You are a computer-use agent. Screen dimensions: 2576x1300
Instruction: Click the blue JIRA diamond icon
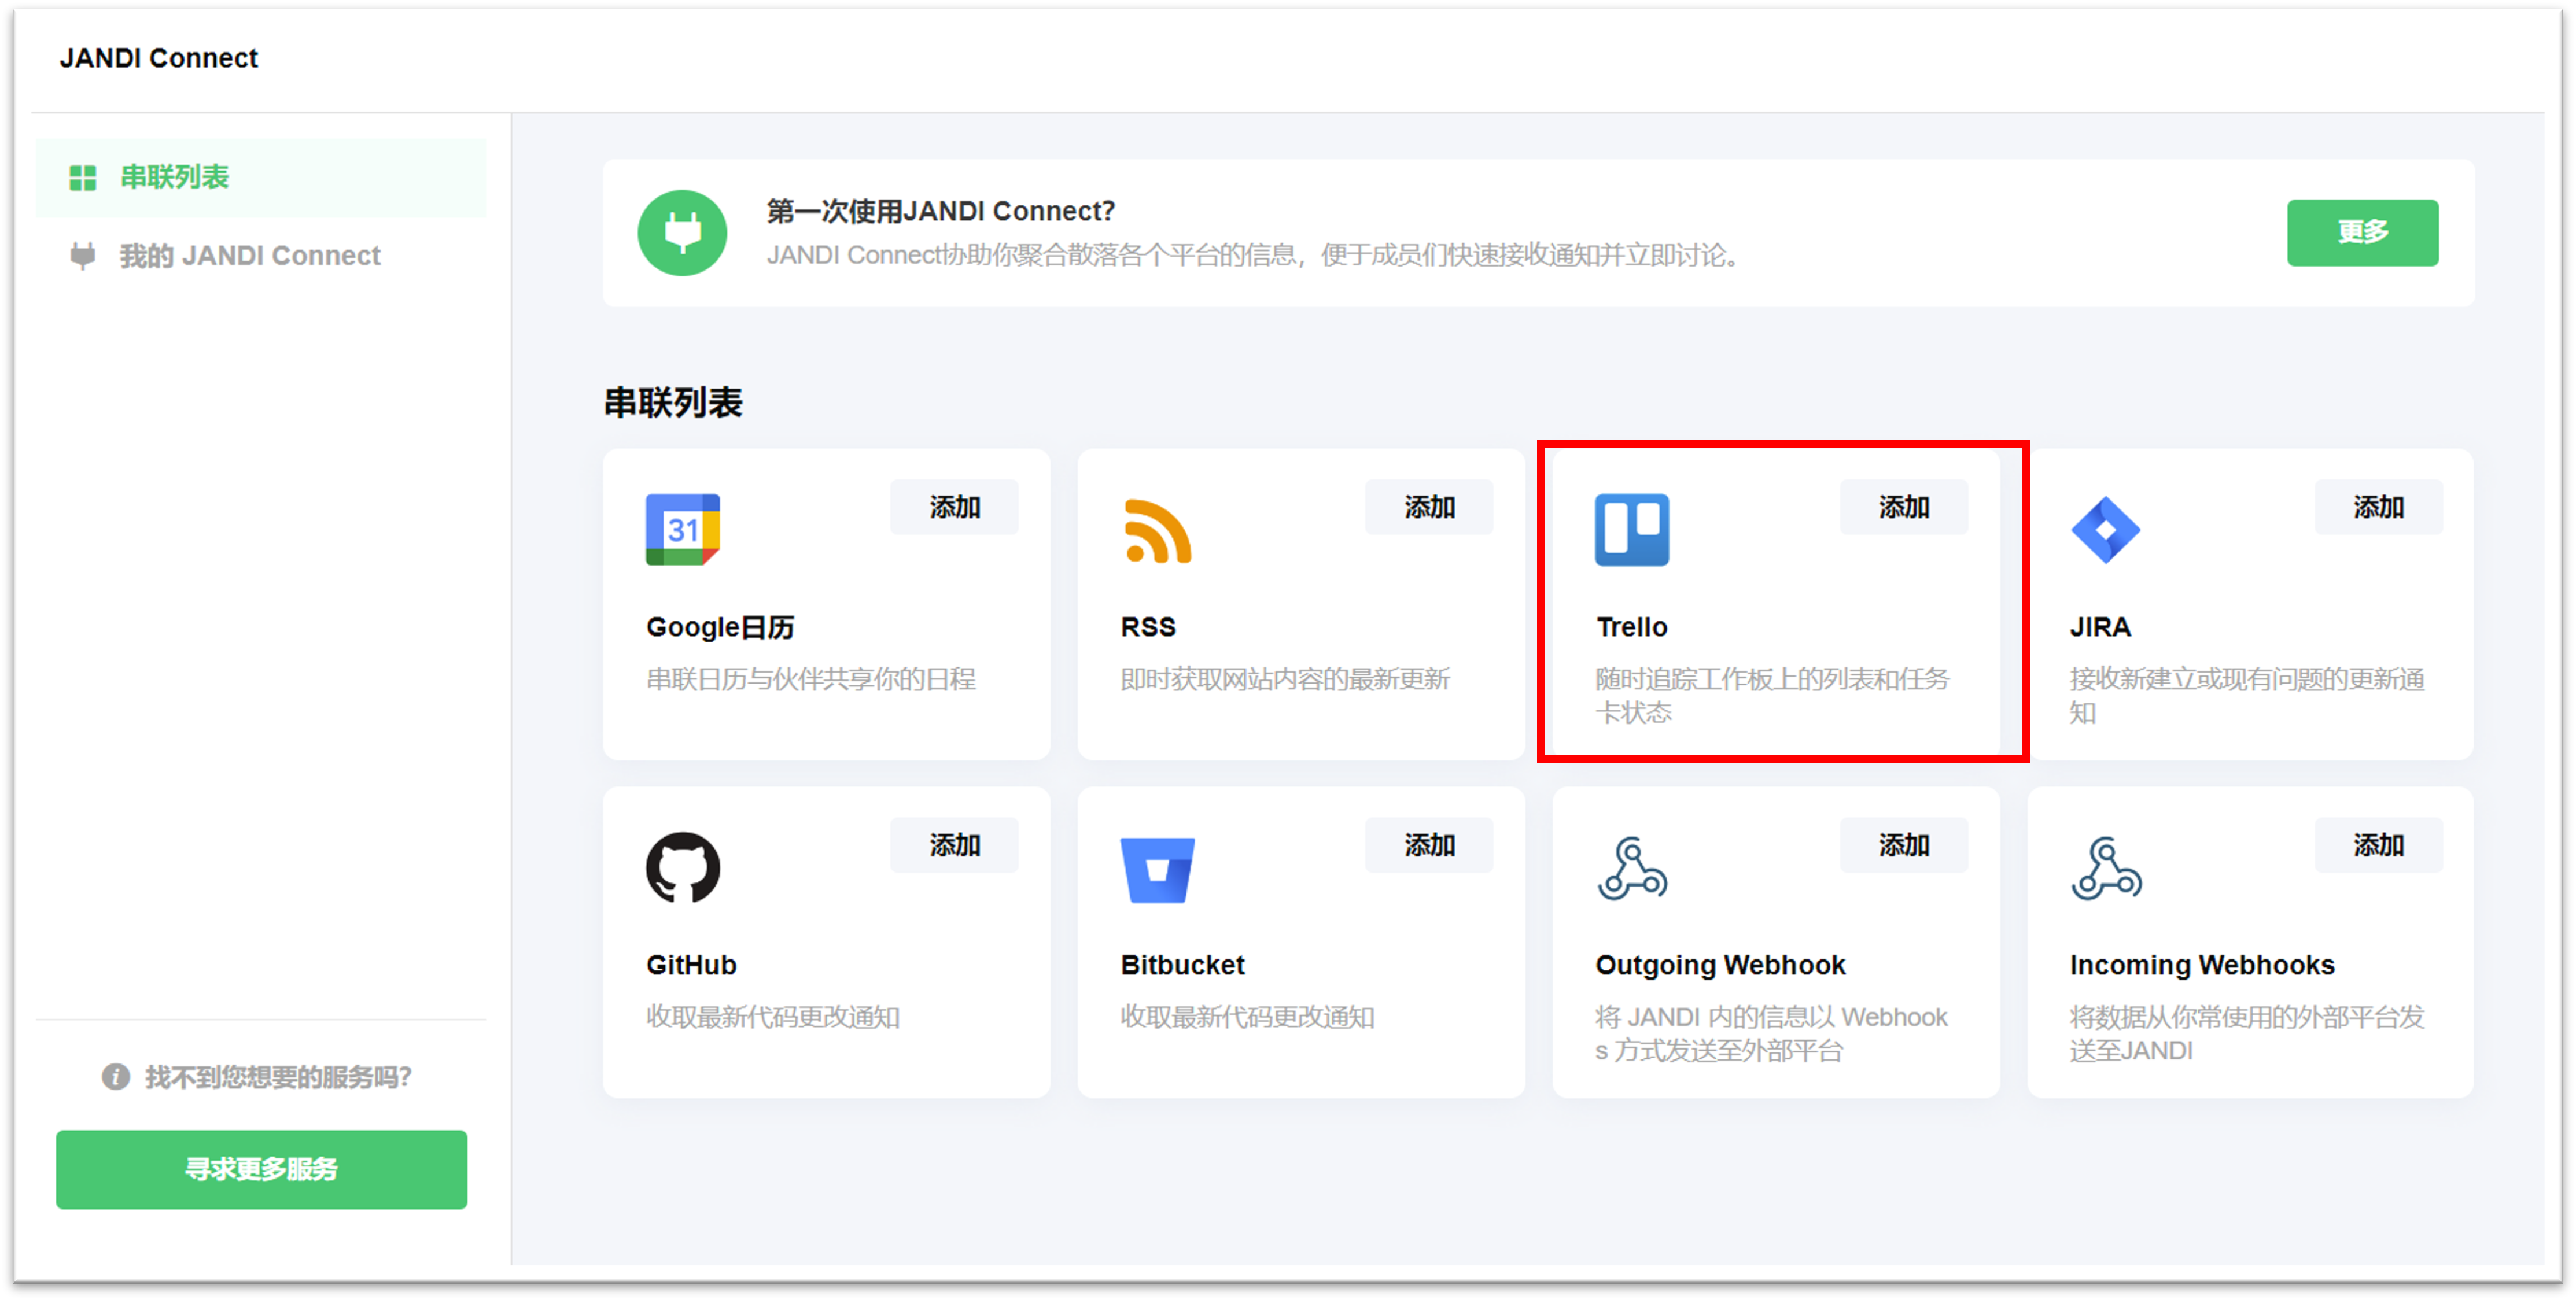(x=2105, y=530)
